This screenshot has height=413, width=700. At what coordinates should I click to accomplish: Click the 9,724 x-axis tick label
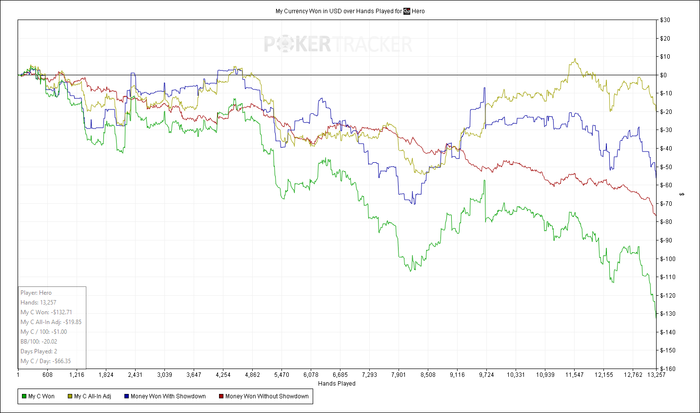coord(486,375)
